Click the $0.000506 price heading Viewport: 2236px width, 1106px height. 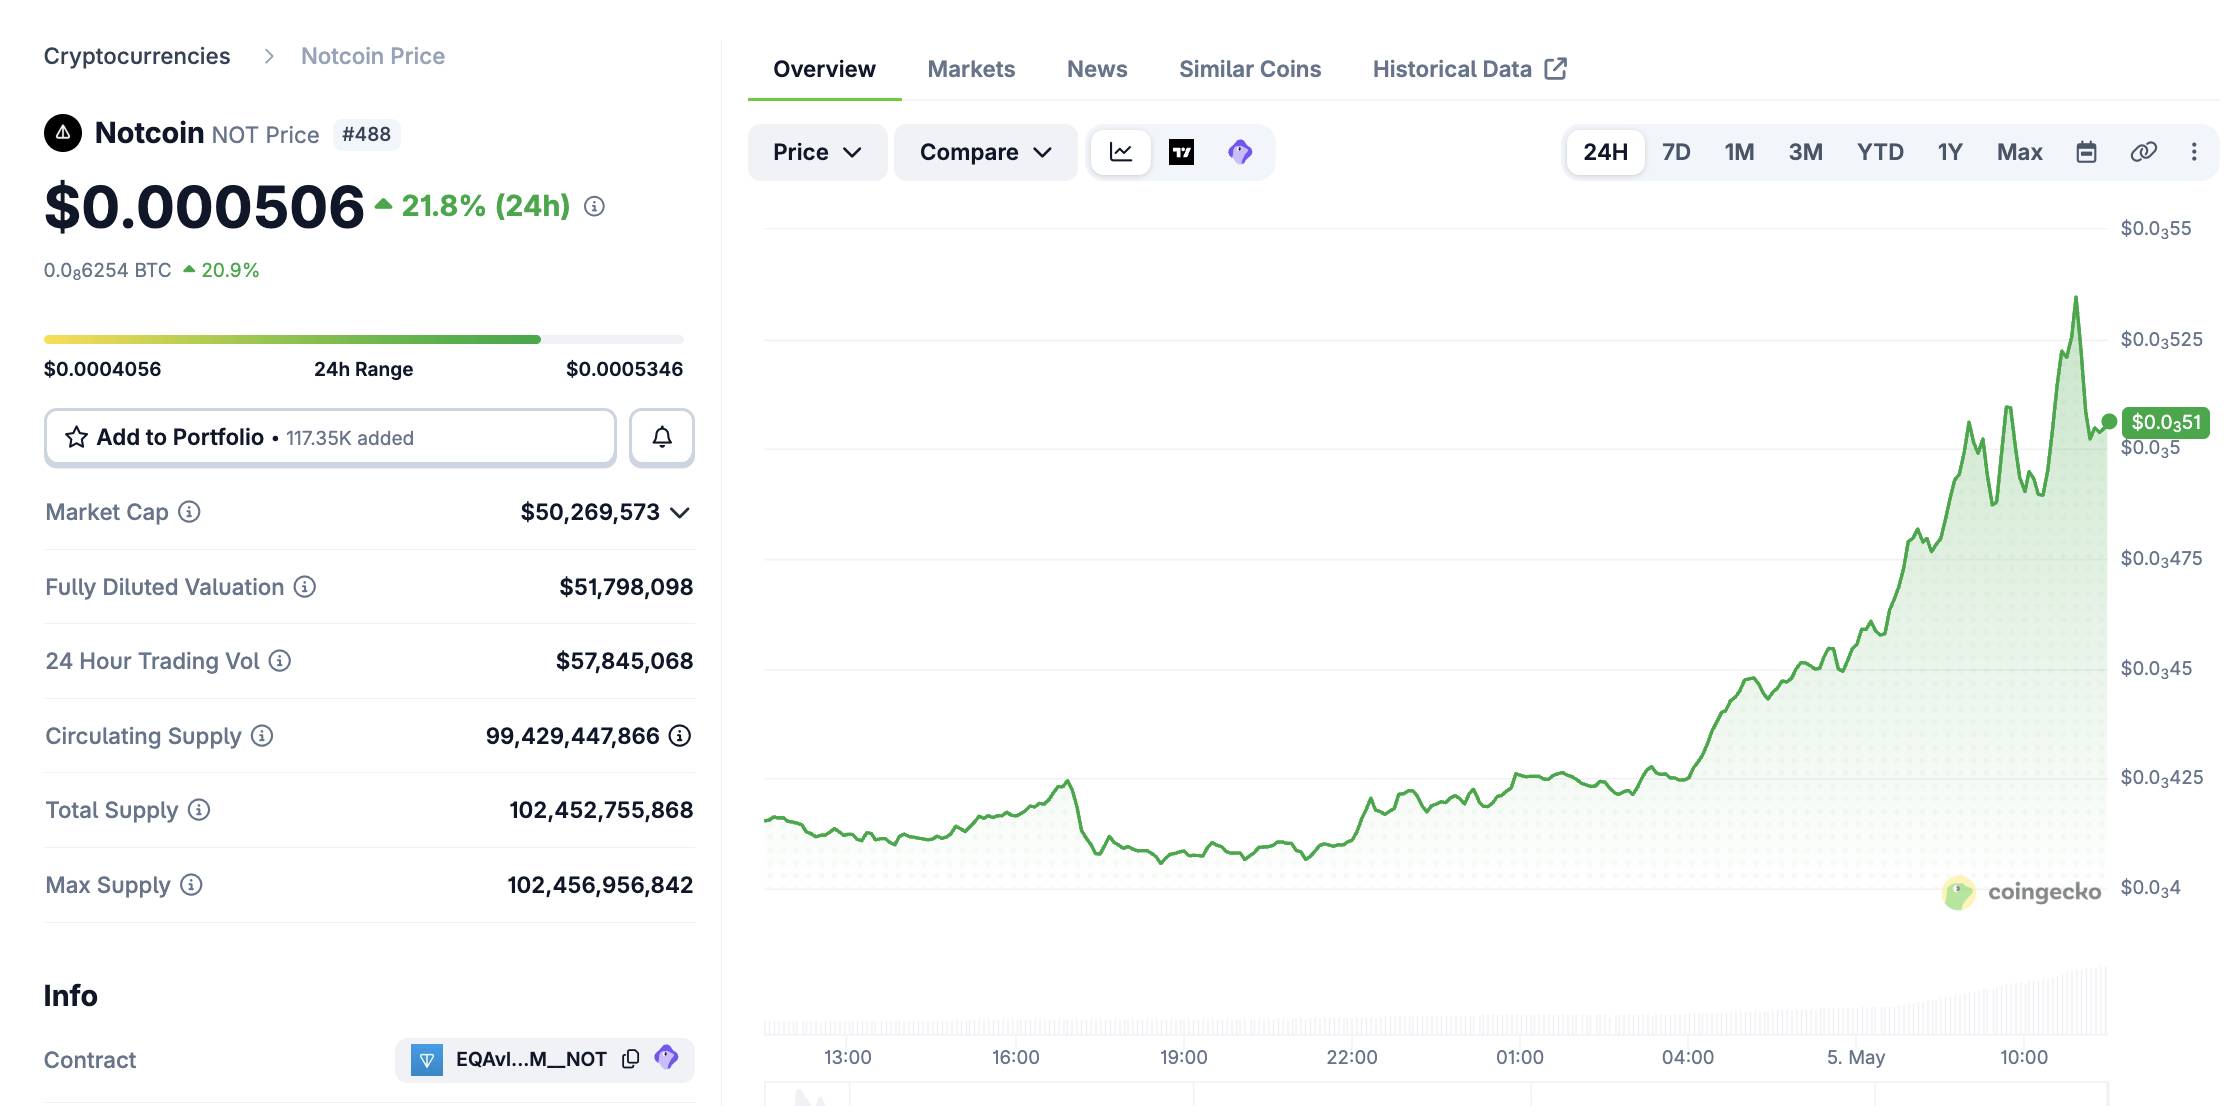[x=204, y=207]
